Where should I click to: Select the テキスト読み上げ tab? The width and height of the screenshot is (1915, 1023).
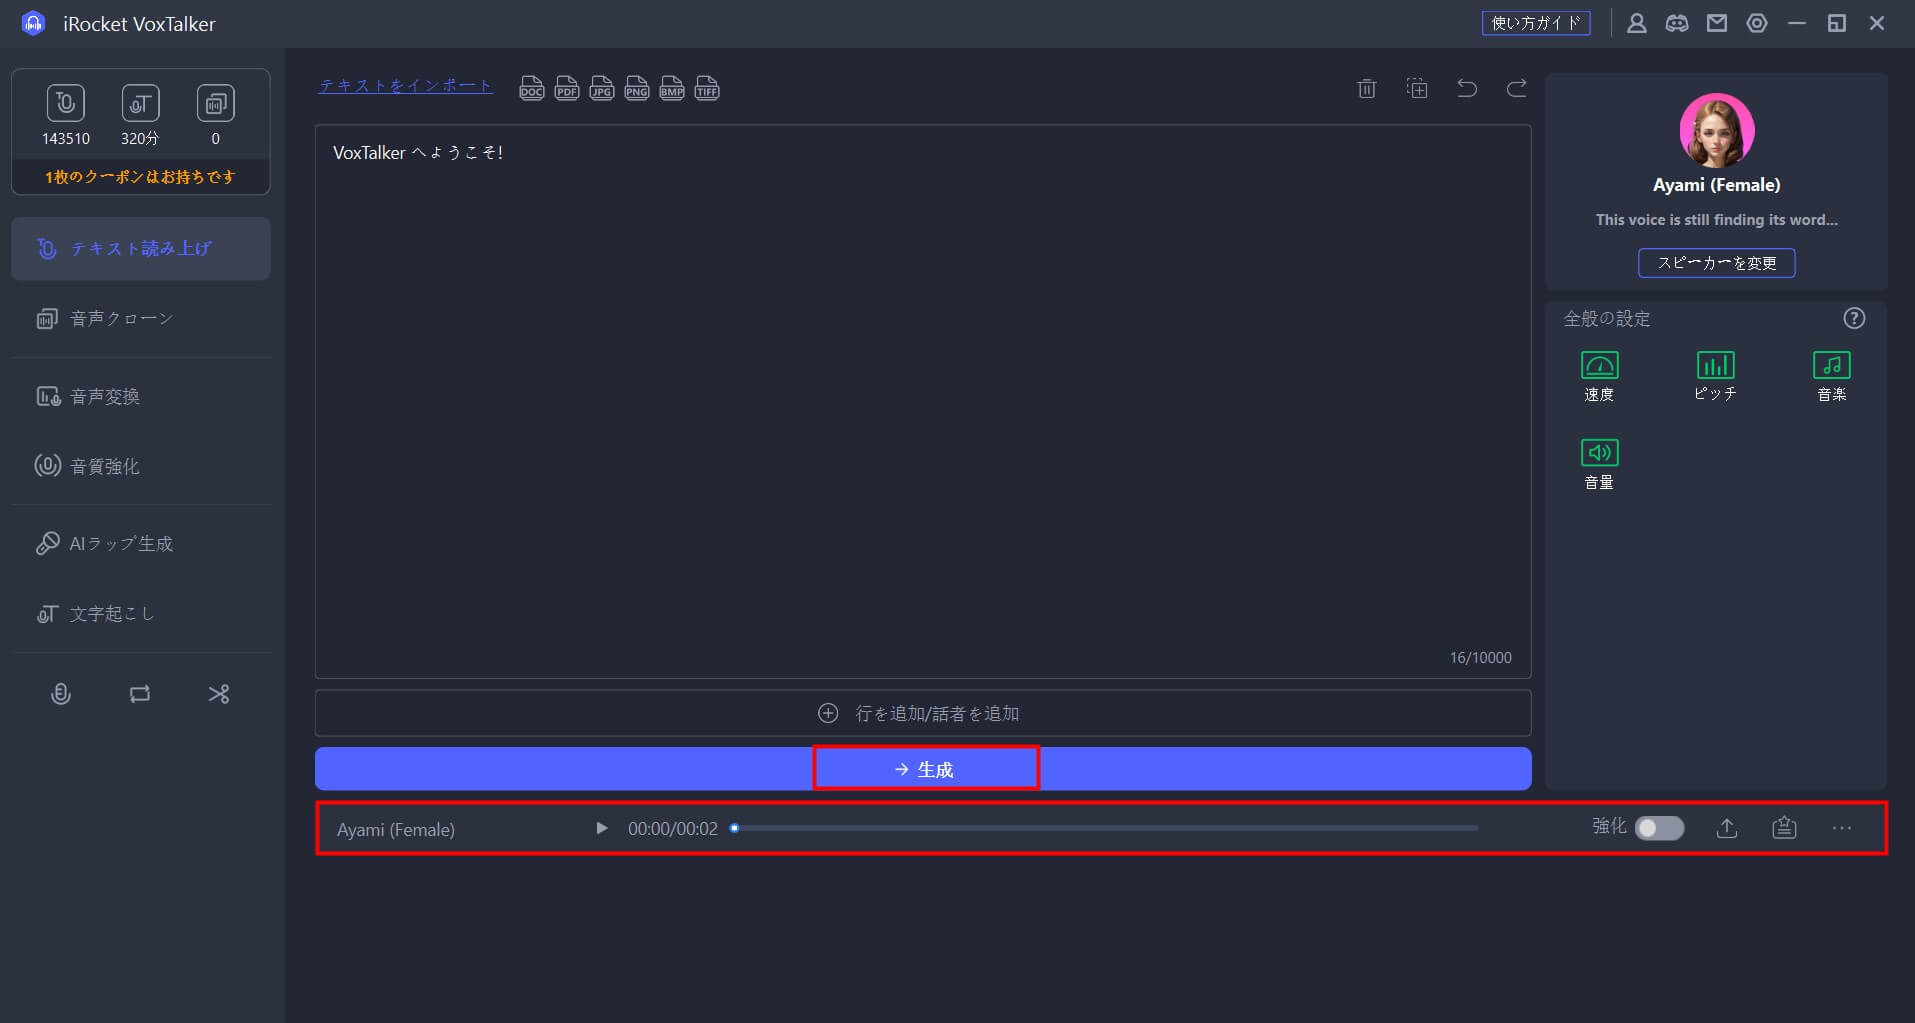click(140, 248)
